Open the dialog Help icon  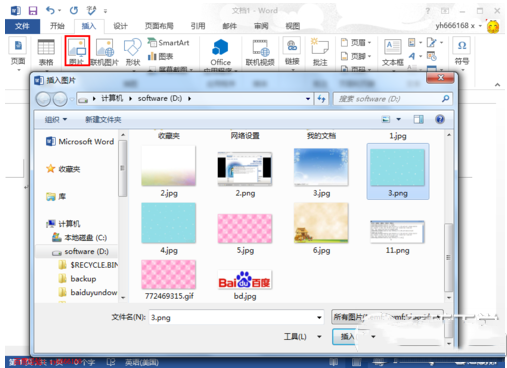tap(440, 119)
